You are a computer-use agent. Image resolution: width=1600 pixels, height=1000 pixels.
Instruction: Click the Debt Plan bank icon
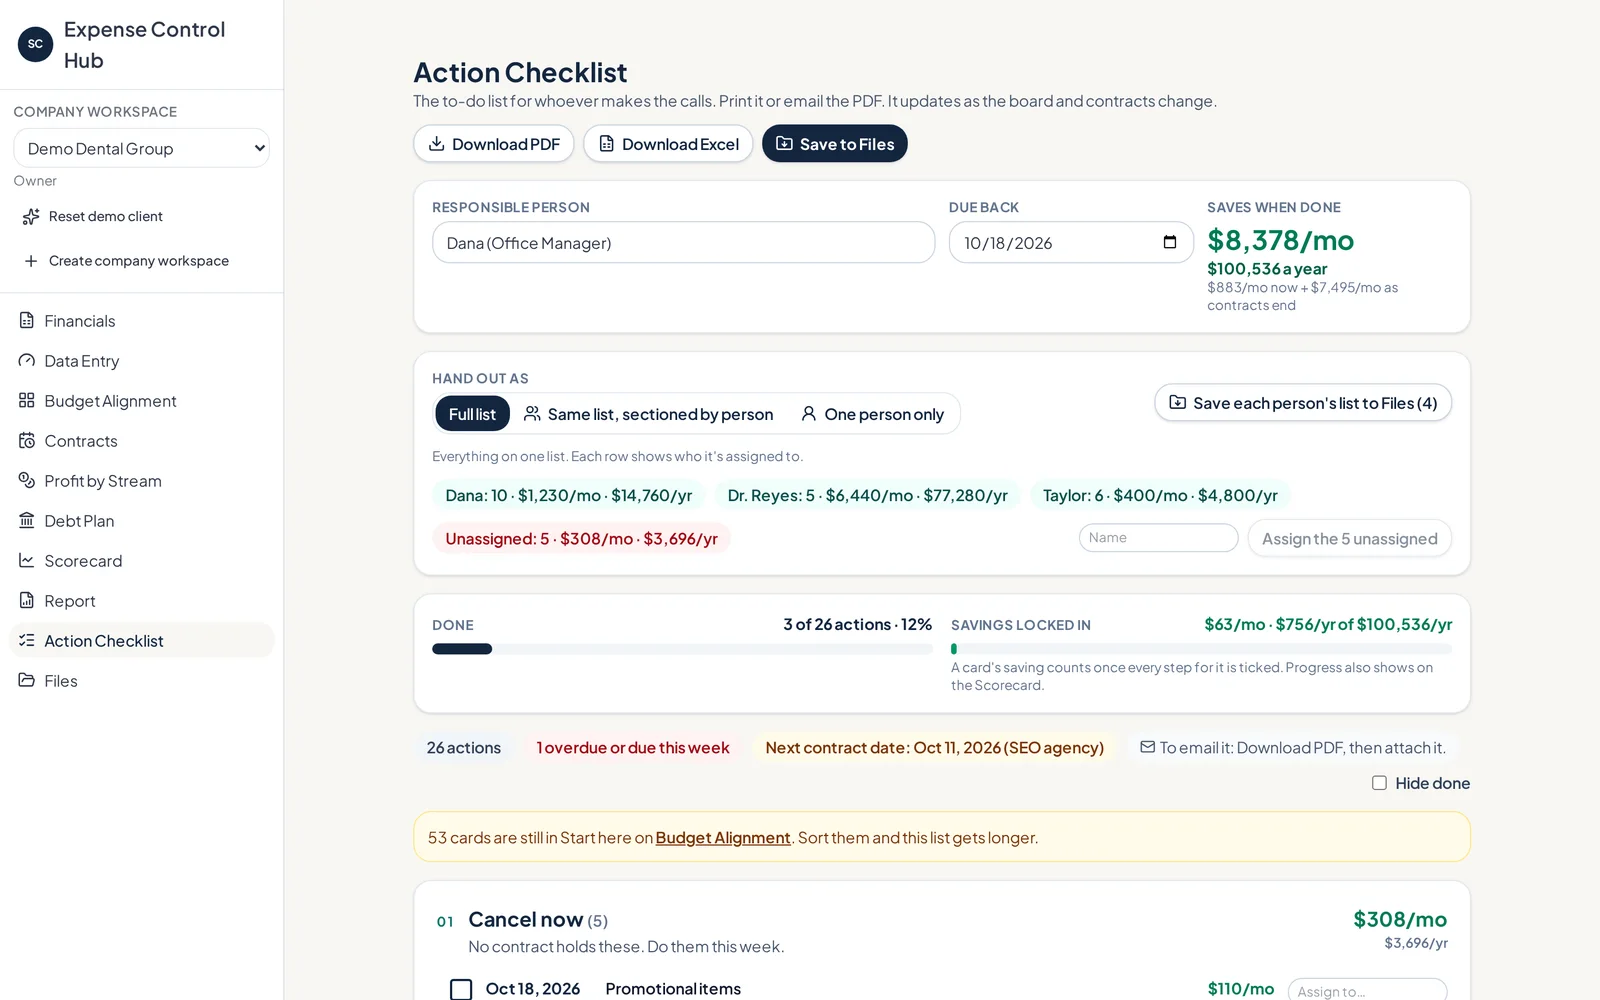[27, 520]
